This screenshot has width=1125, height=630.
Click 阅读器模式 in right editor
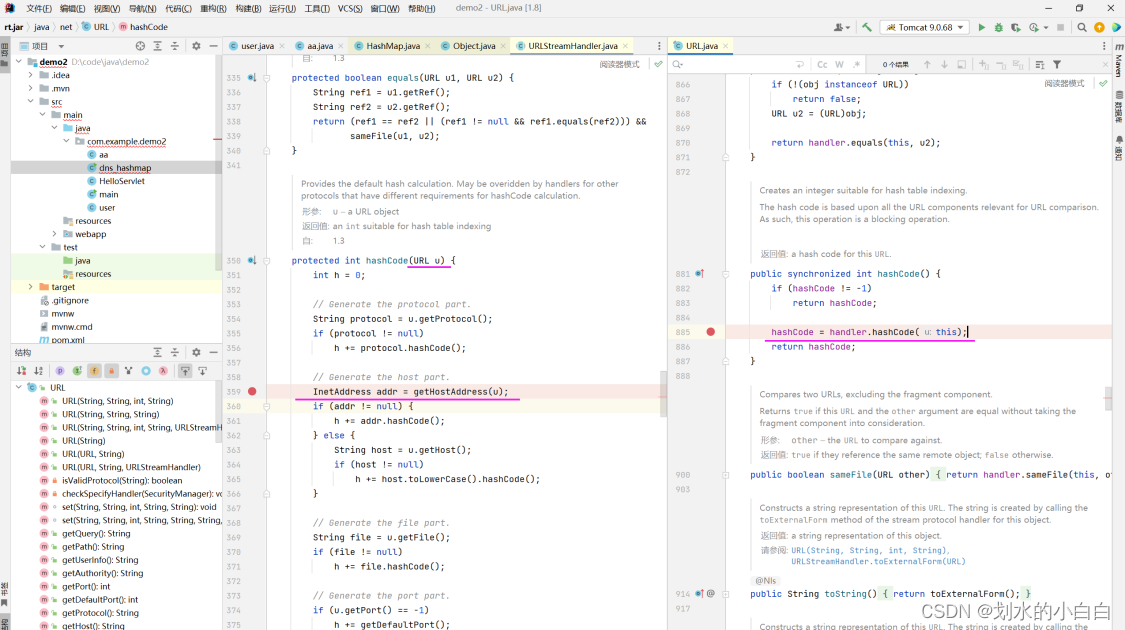pos(1064,84)
